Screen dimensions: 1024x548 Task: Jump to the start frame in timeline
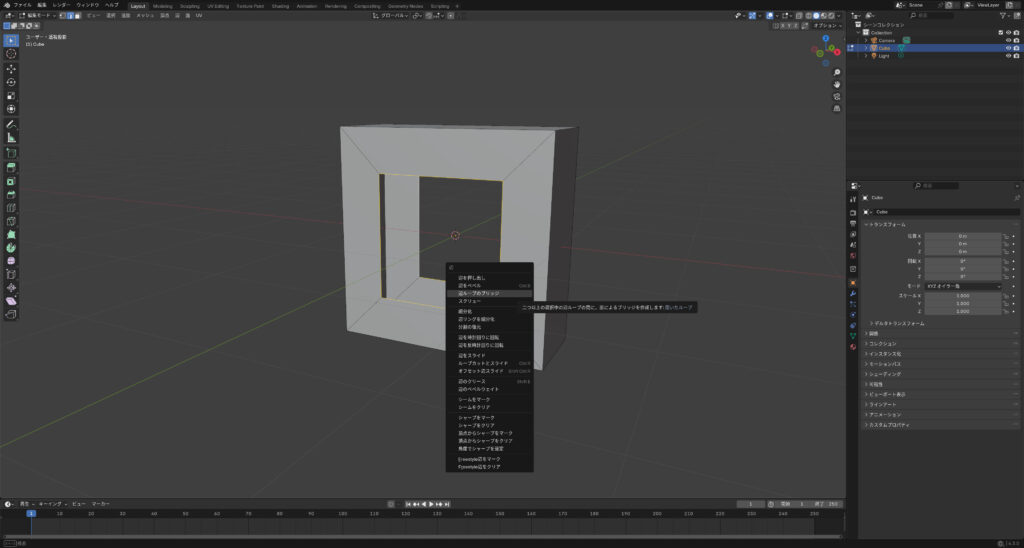pyautogui.click(x=408, y=504)
